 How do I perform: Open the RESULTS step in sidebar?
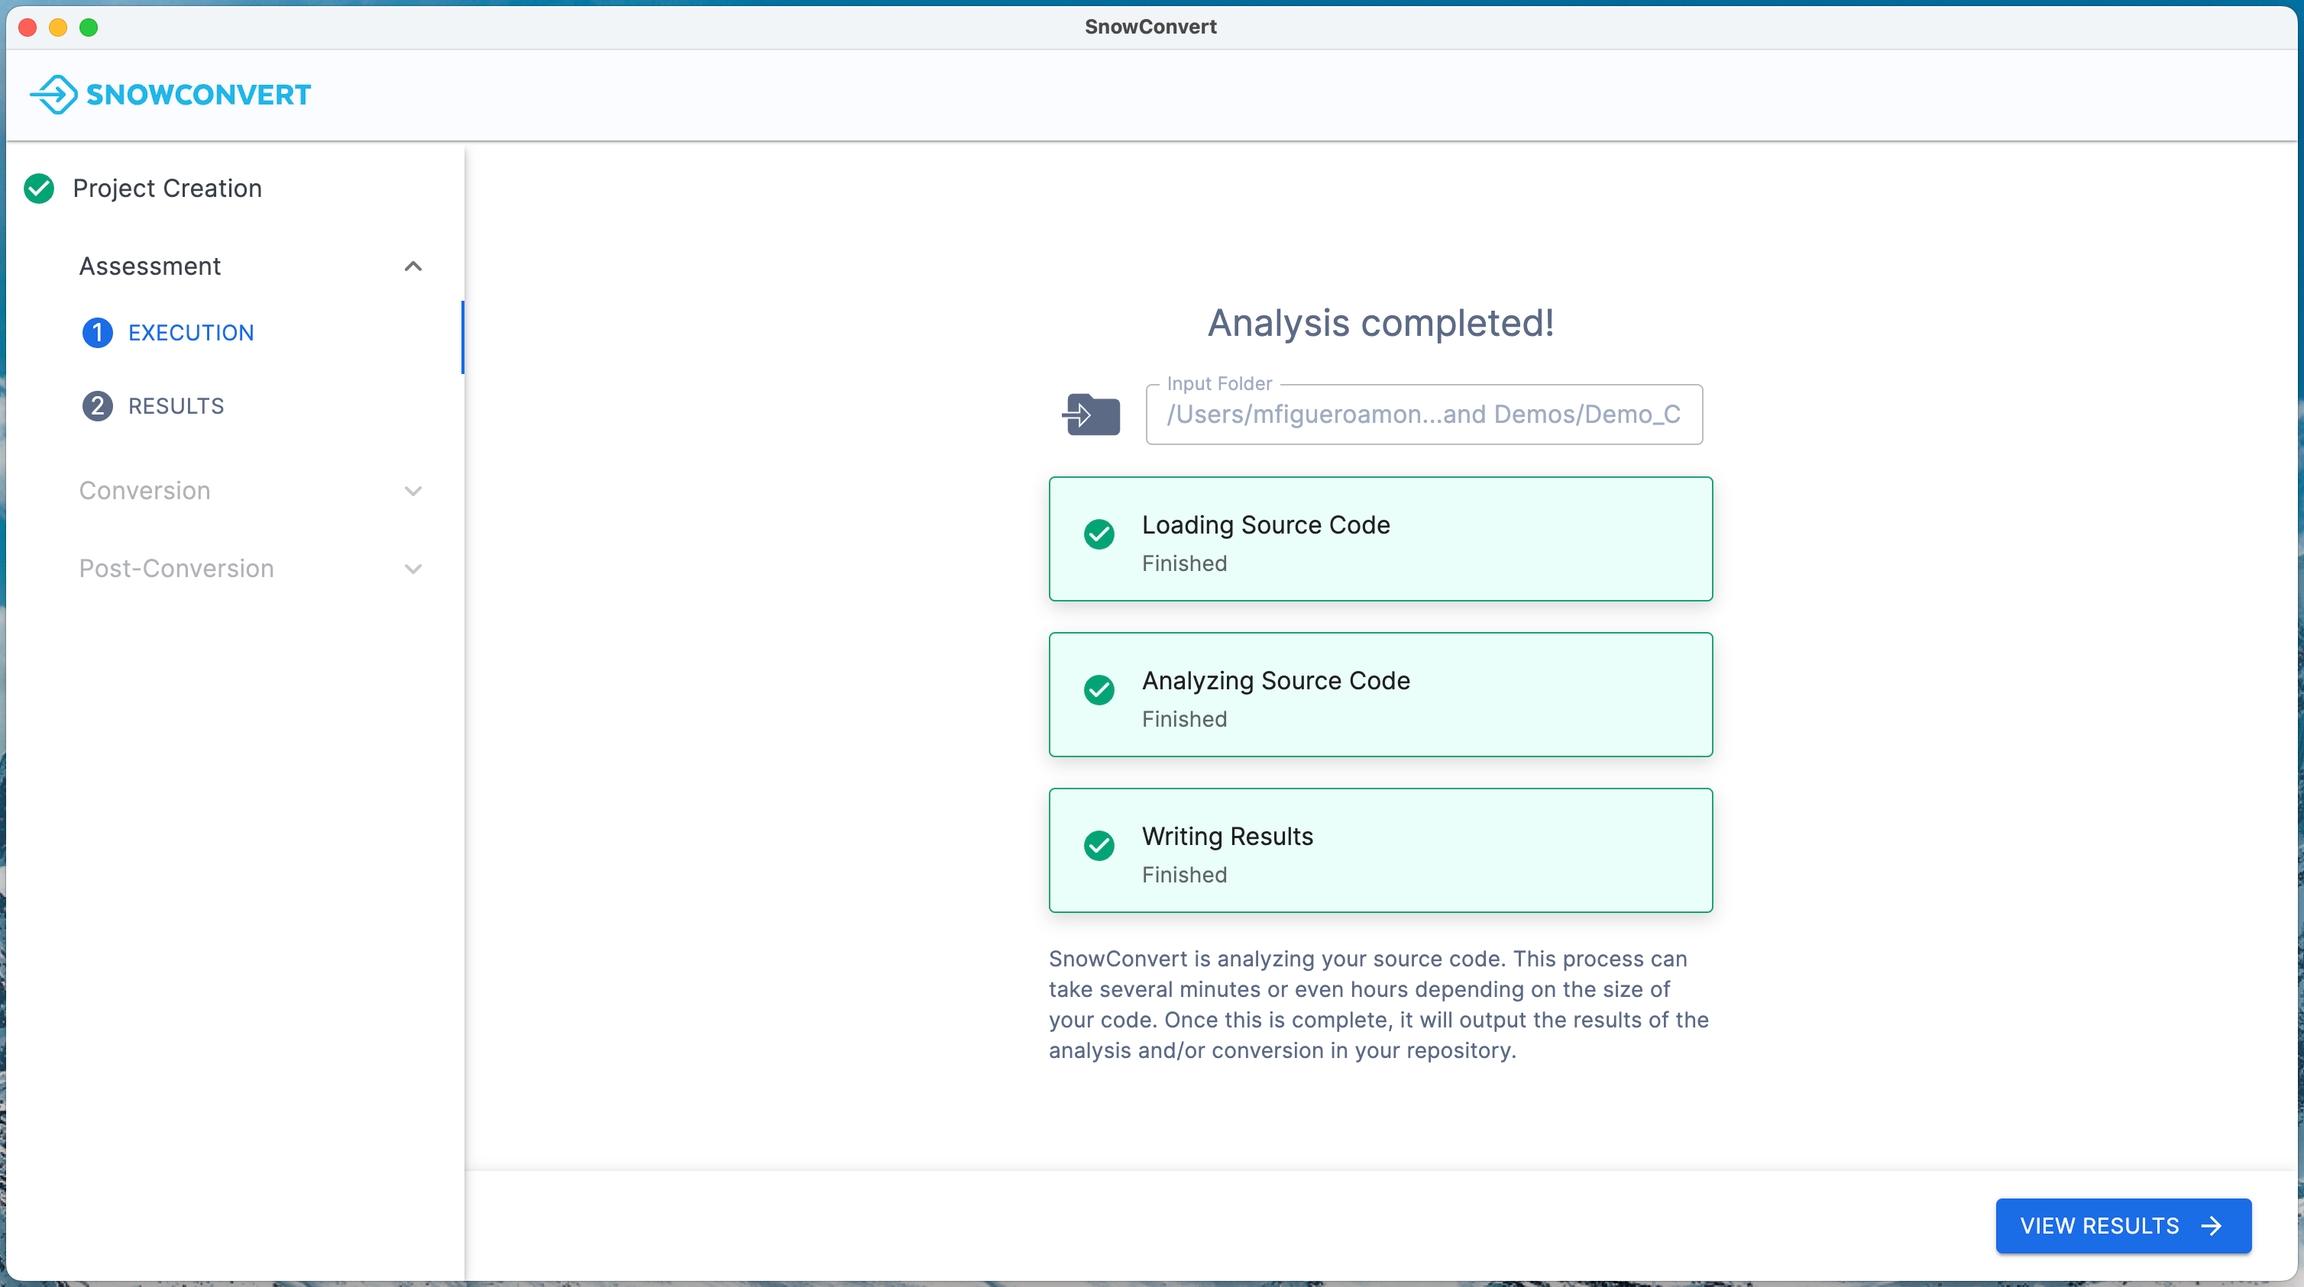(x=176, y=406)
